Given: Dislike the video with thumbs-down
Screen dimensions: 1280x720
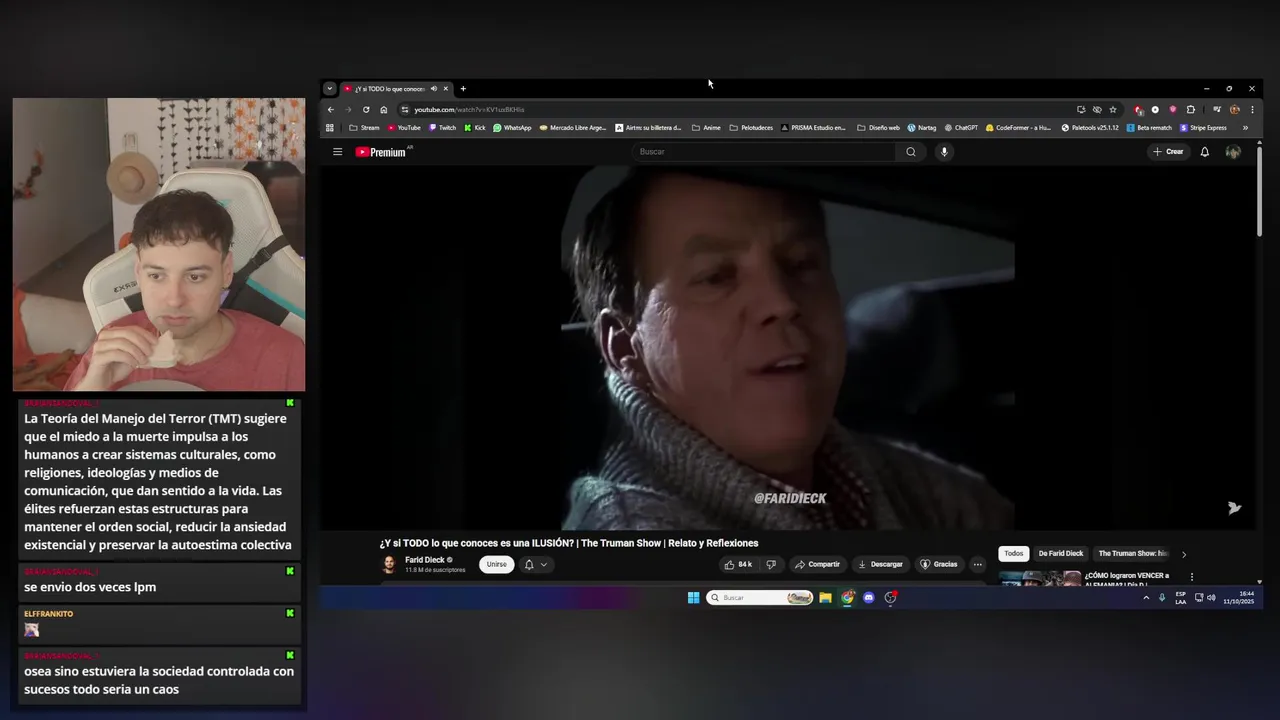Looking at the screenshot, I should [x=771, y=564].
